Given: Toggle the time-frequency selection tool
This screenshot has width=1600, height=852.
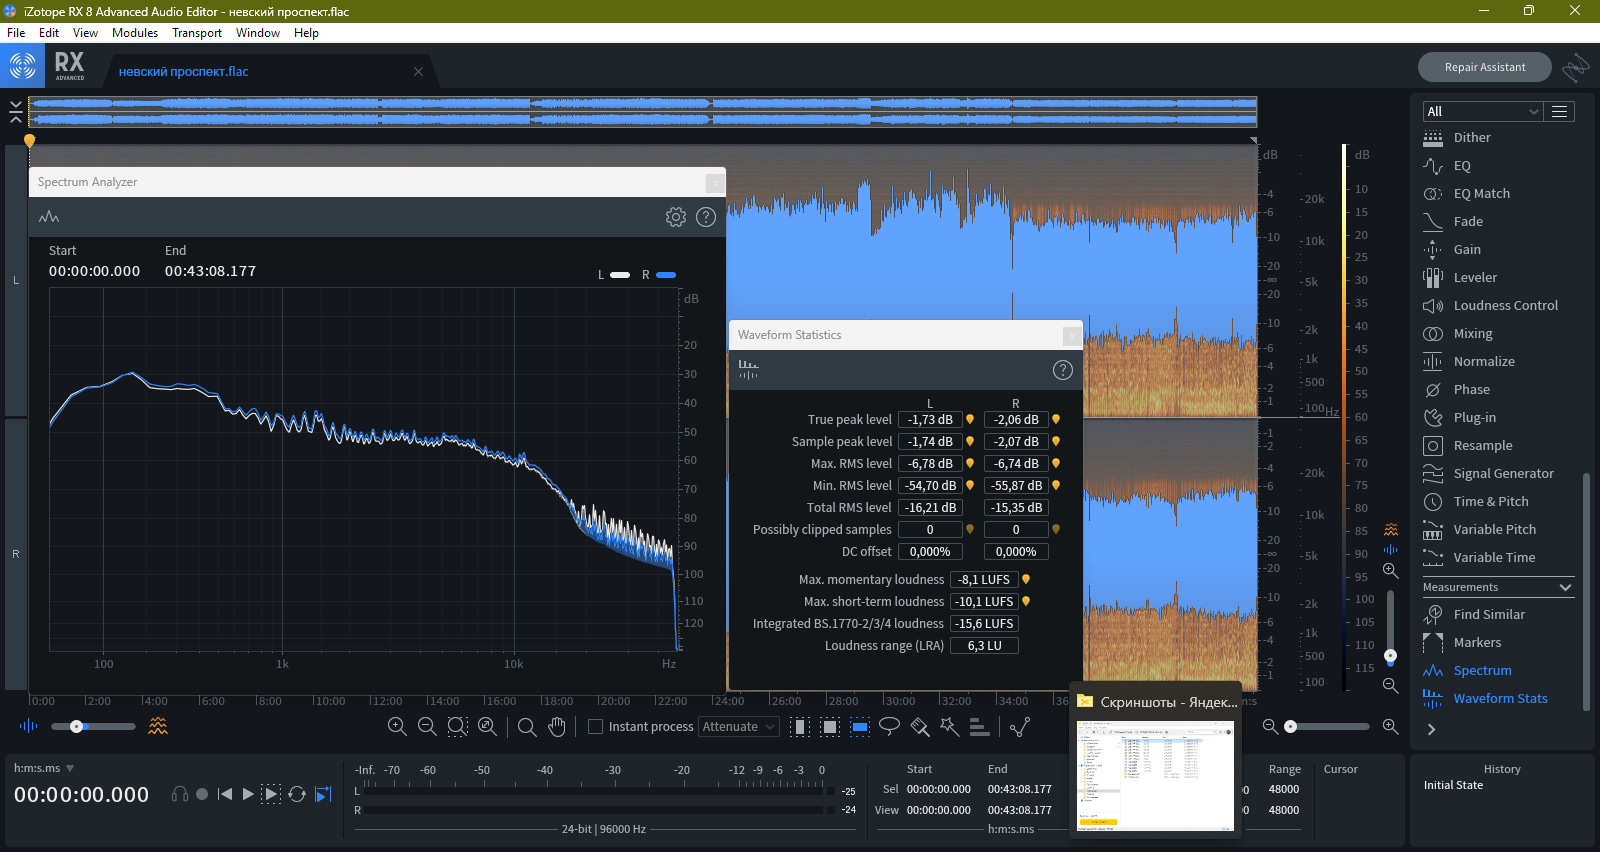Looking at the screenshot, I should coord(830,727).
